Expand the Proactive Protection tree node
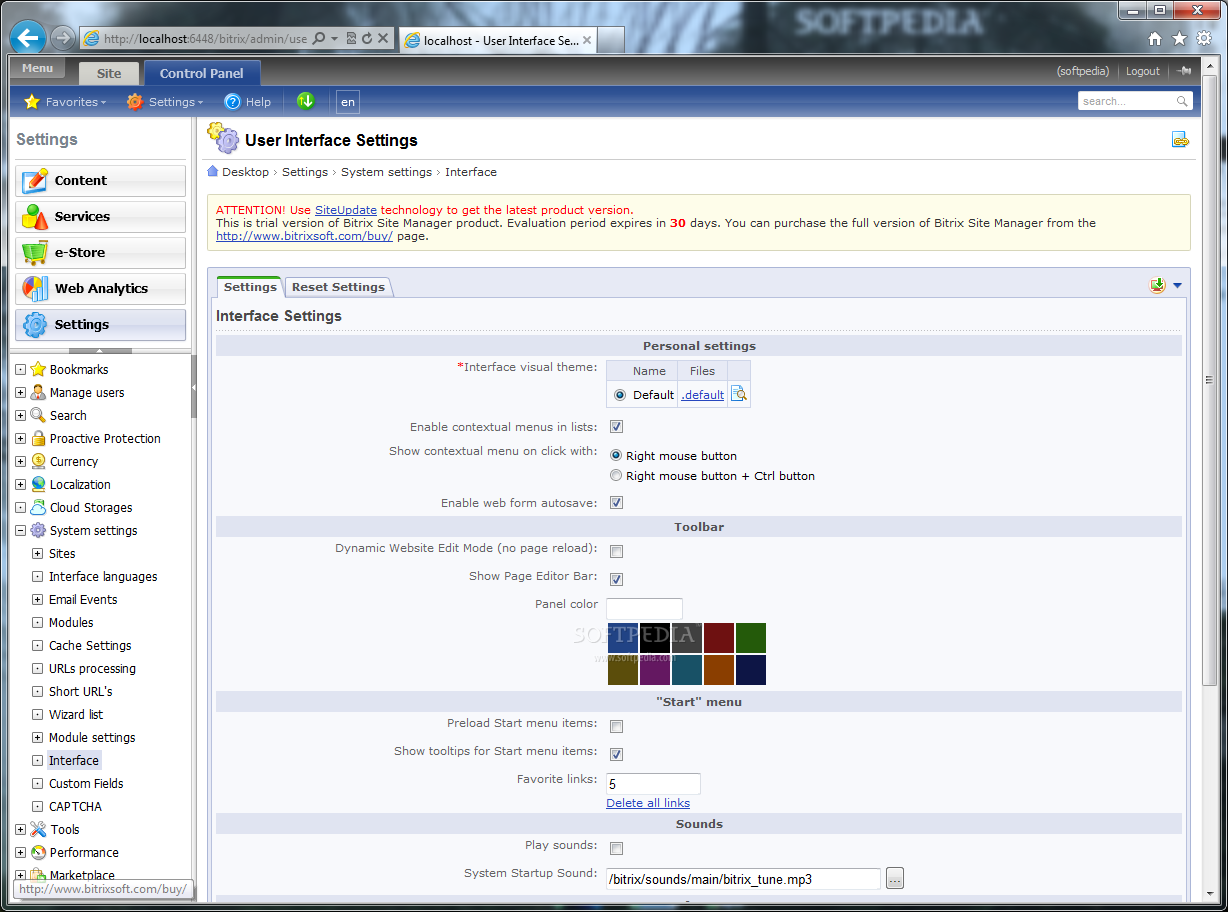 [20, 439]
